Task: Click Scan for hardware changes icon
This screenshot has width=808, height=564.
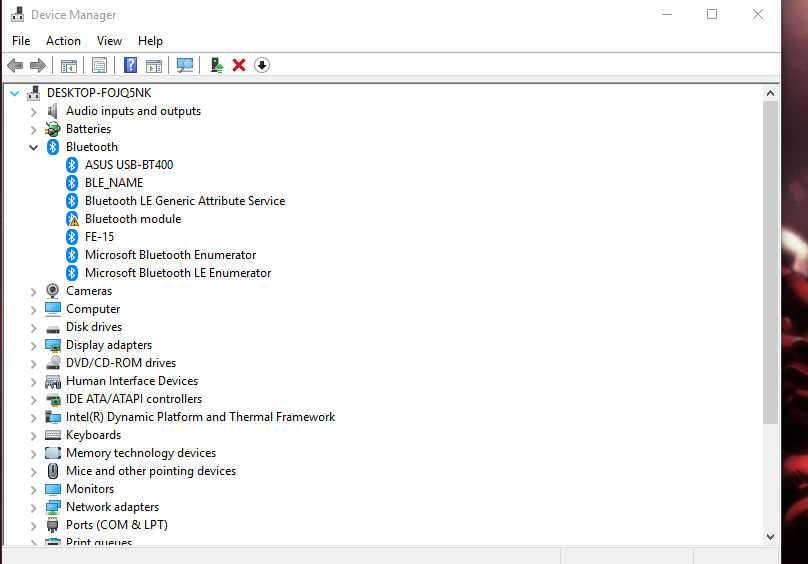Action: point(185,65)
